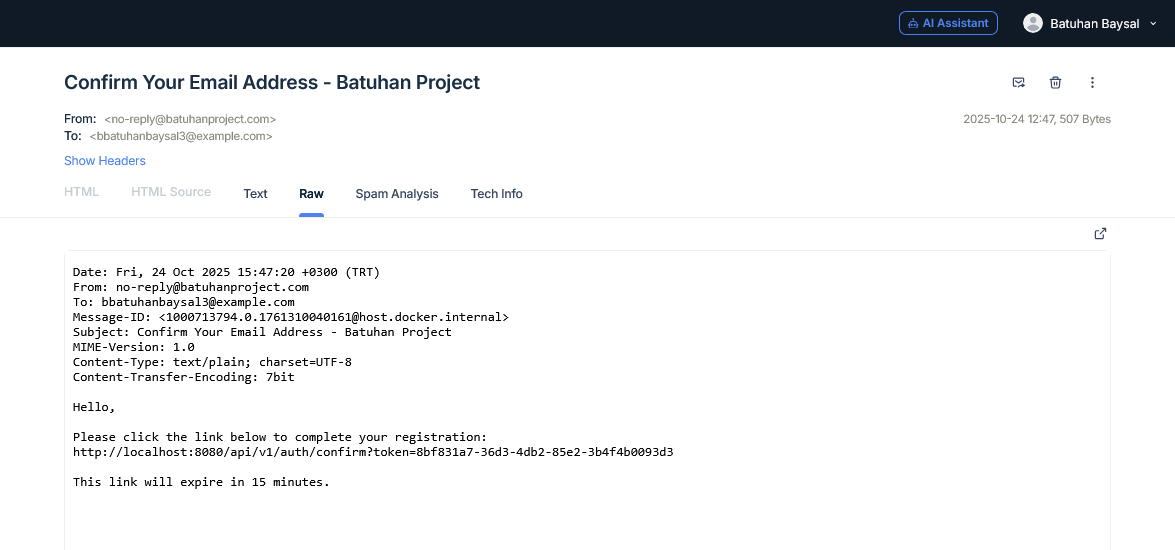Image resolution: width=1175 pixels, height=550 pixels.
Task: Click the Please click the link below line
Action: pyautogui.click(x=280, y=437)
